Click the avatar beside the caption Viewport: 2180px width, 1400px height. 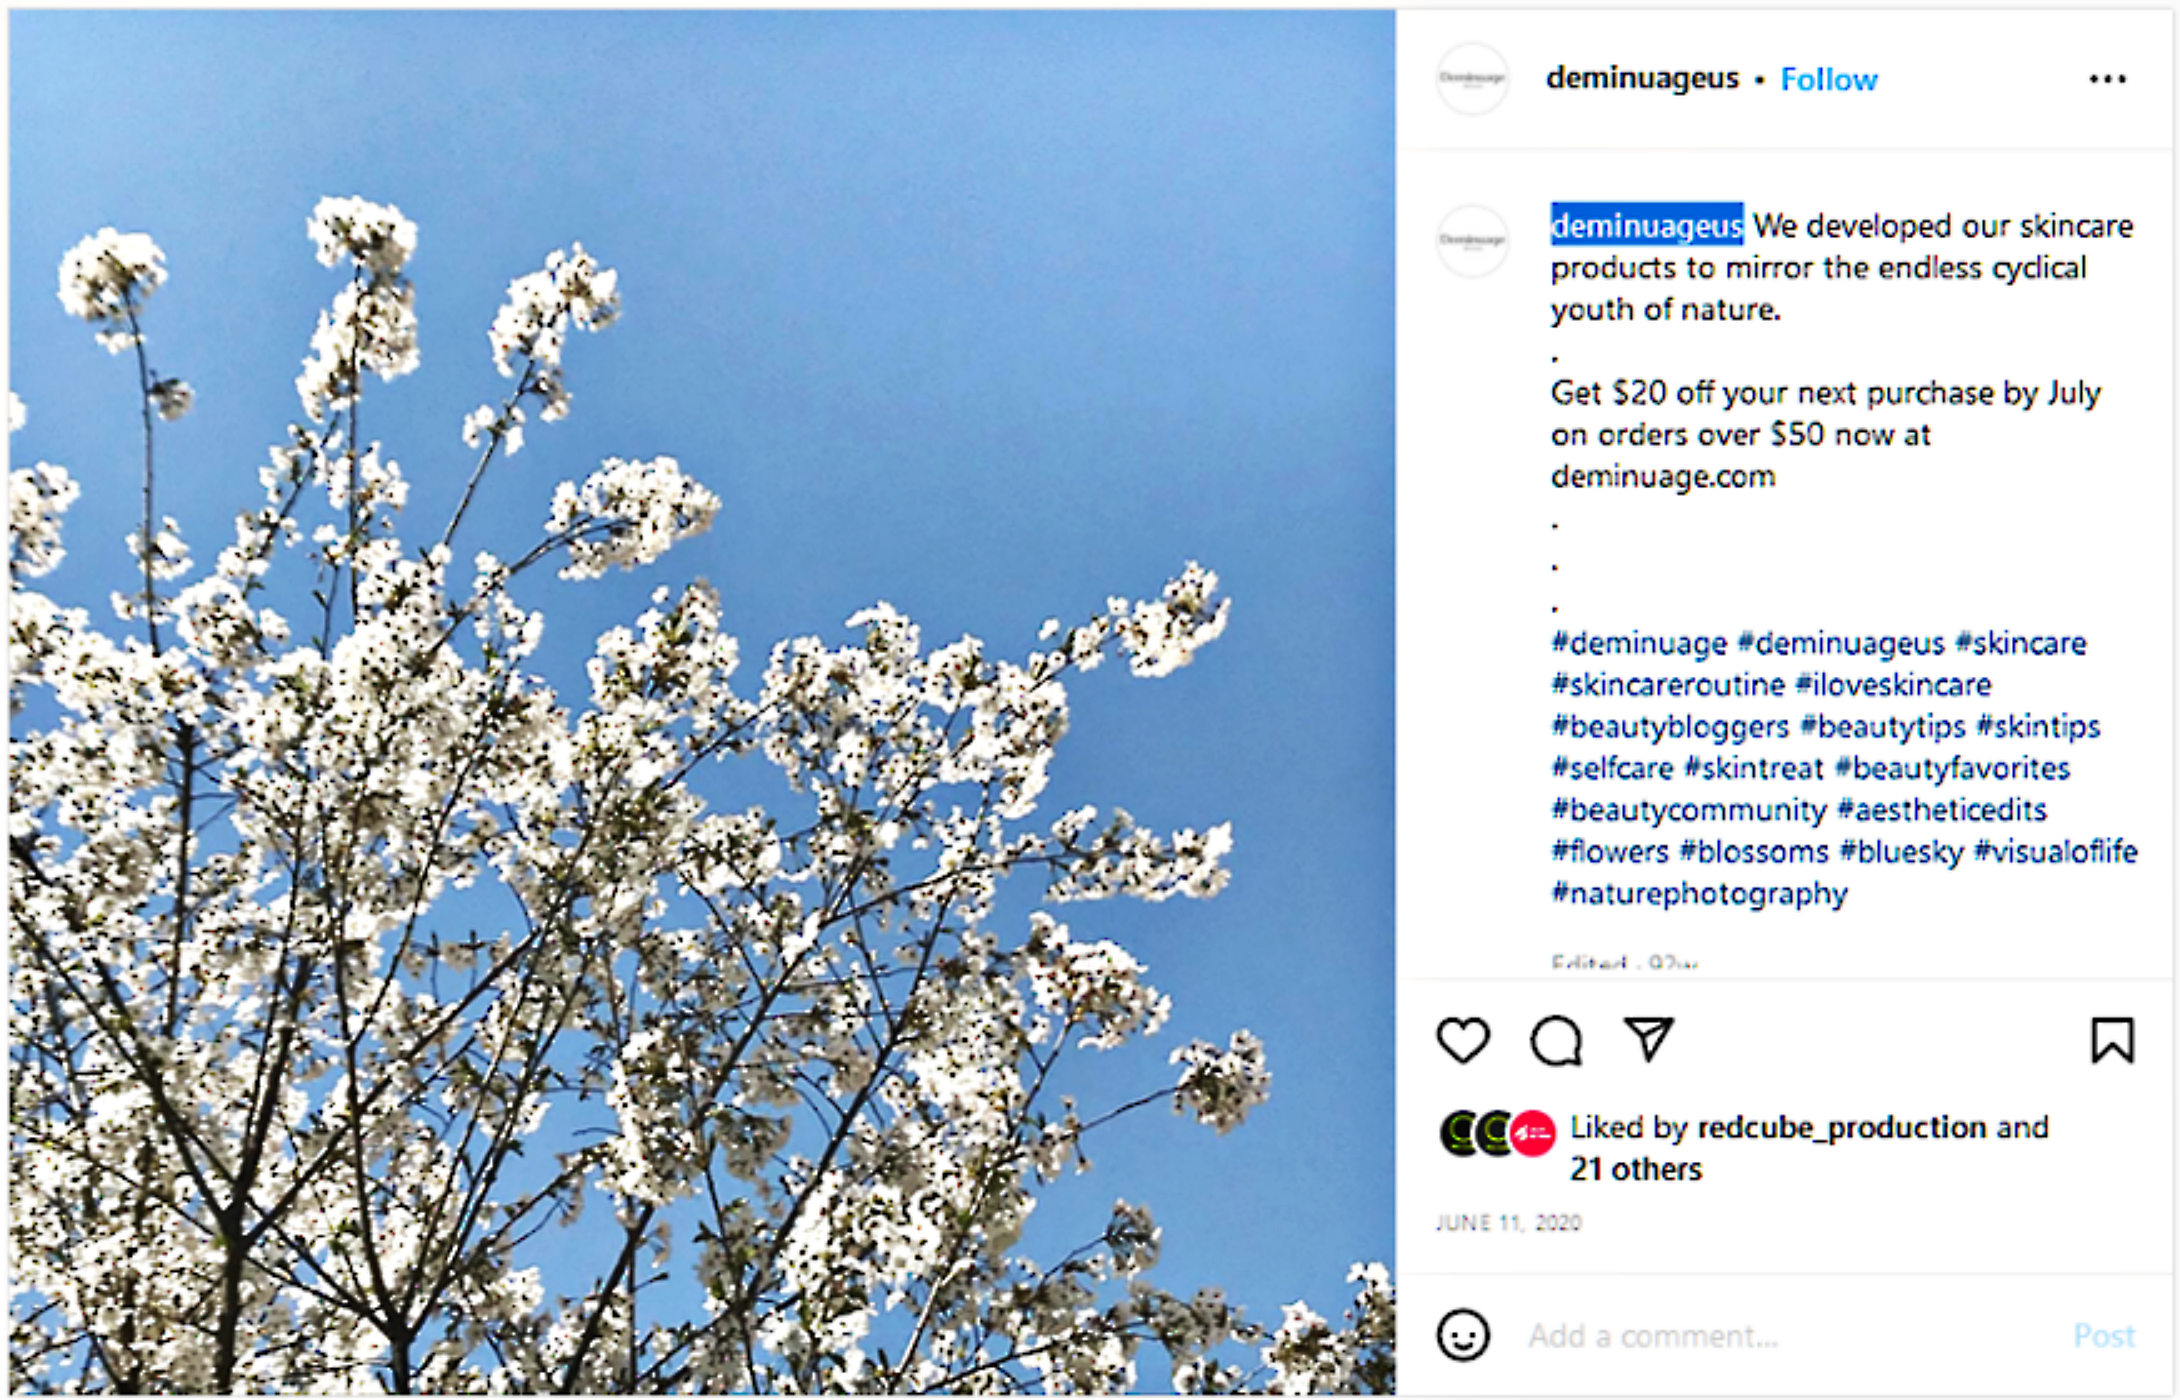[x=1472, y=240]
